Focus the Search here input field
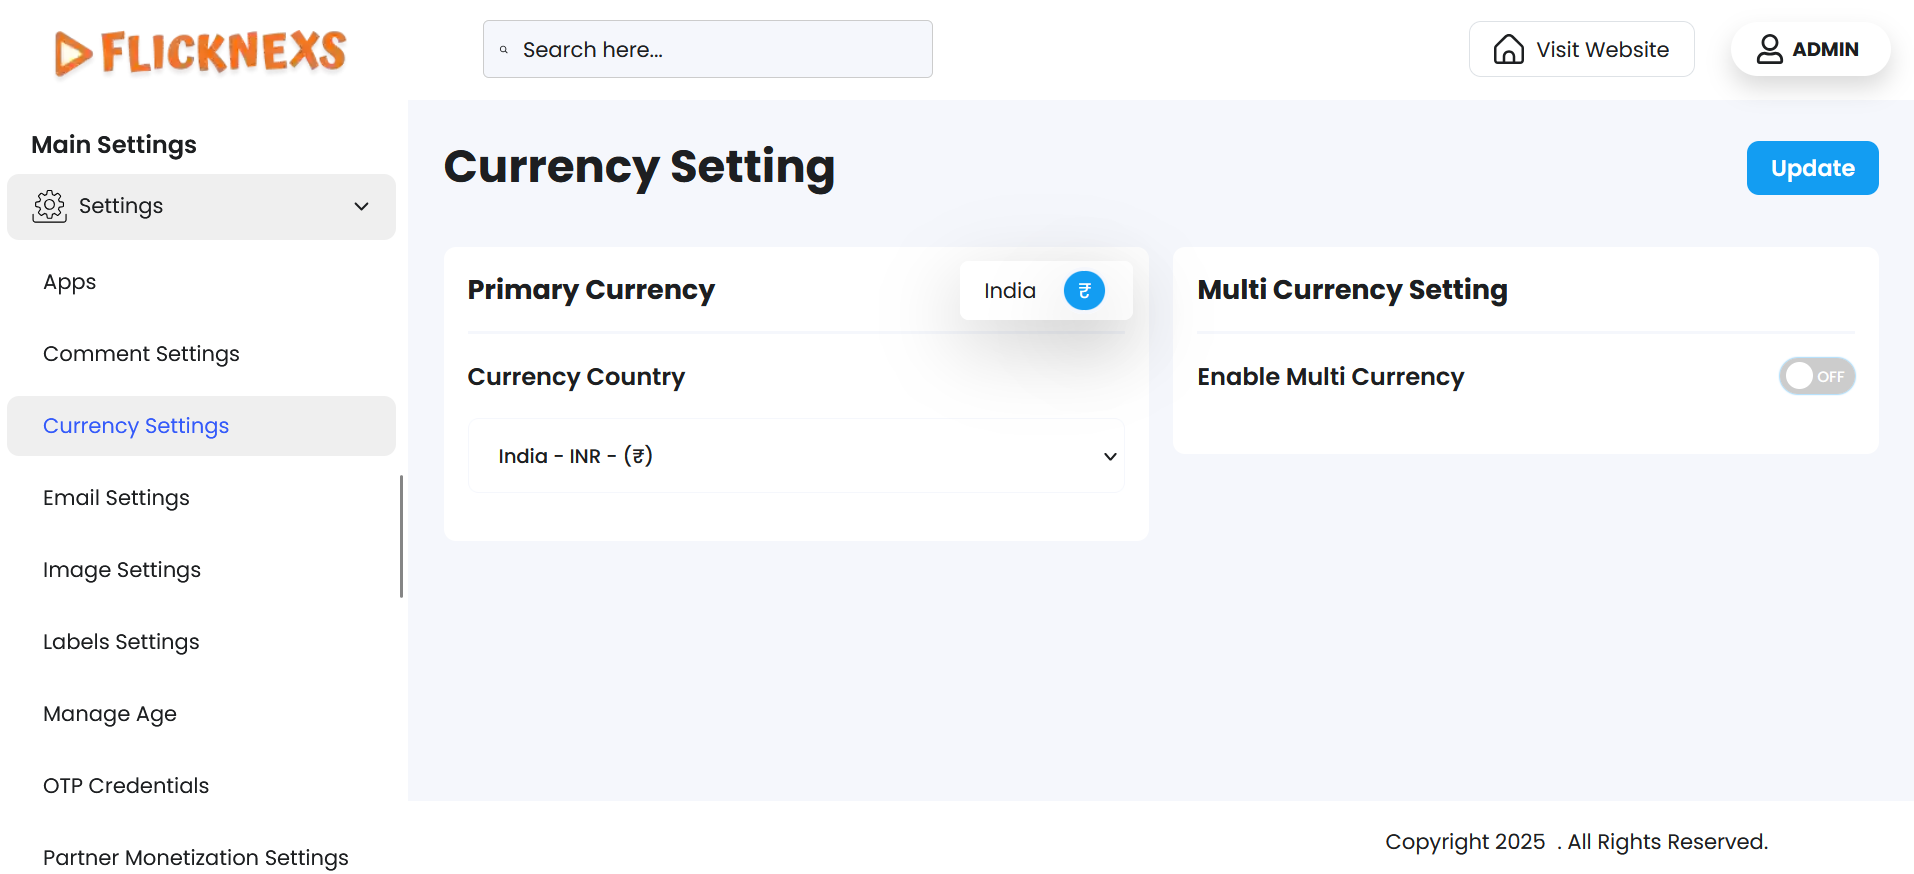 [720, 50]
